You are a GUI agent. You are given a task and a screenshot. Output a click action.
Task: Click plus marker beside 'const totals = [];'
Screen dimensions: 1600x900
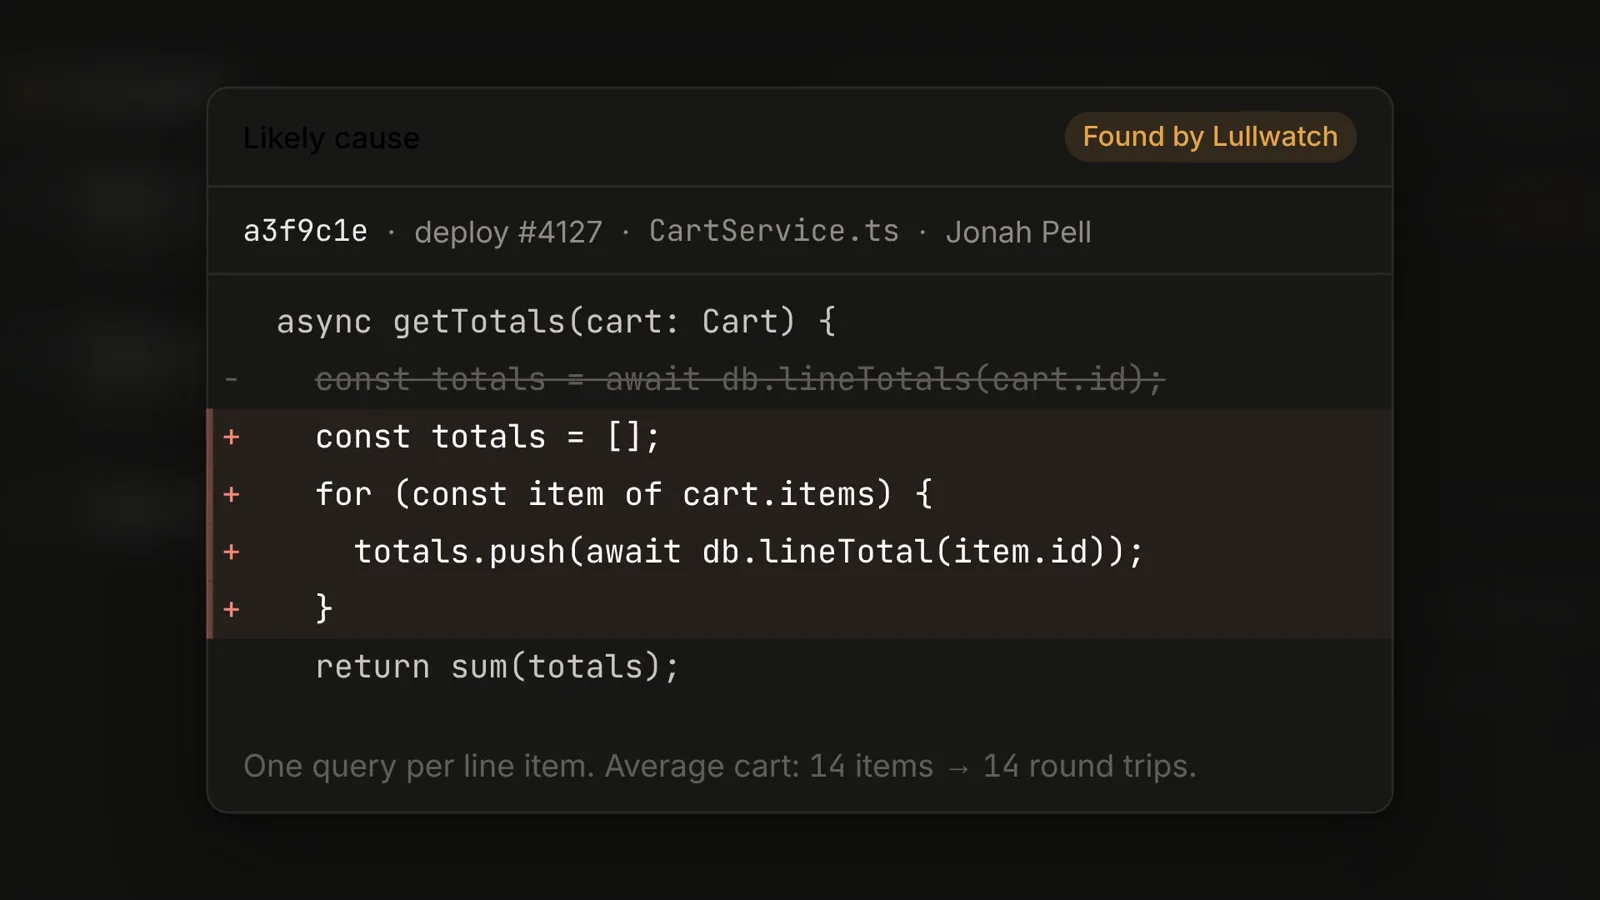(x=231, y=437)
